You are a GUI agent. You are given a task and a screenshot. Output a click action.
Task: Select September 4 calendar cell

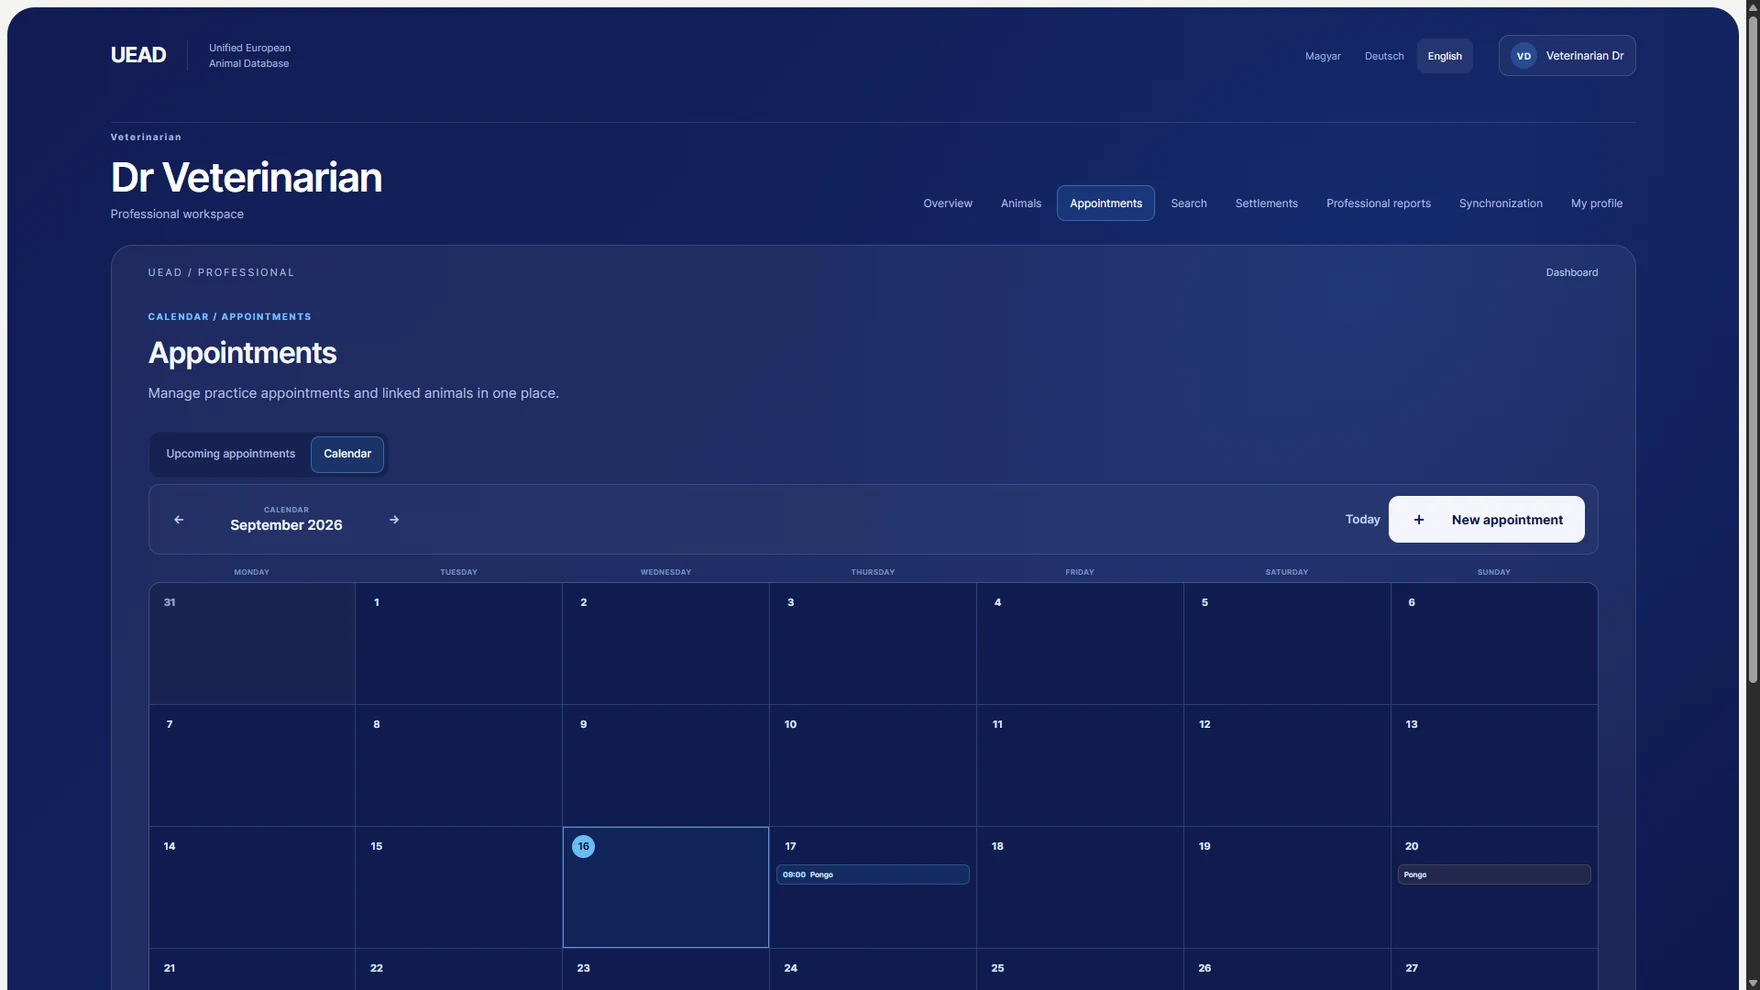pos(1079,644)
